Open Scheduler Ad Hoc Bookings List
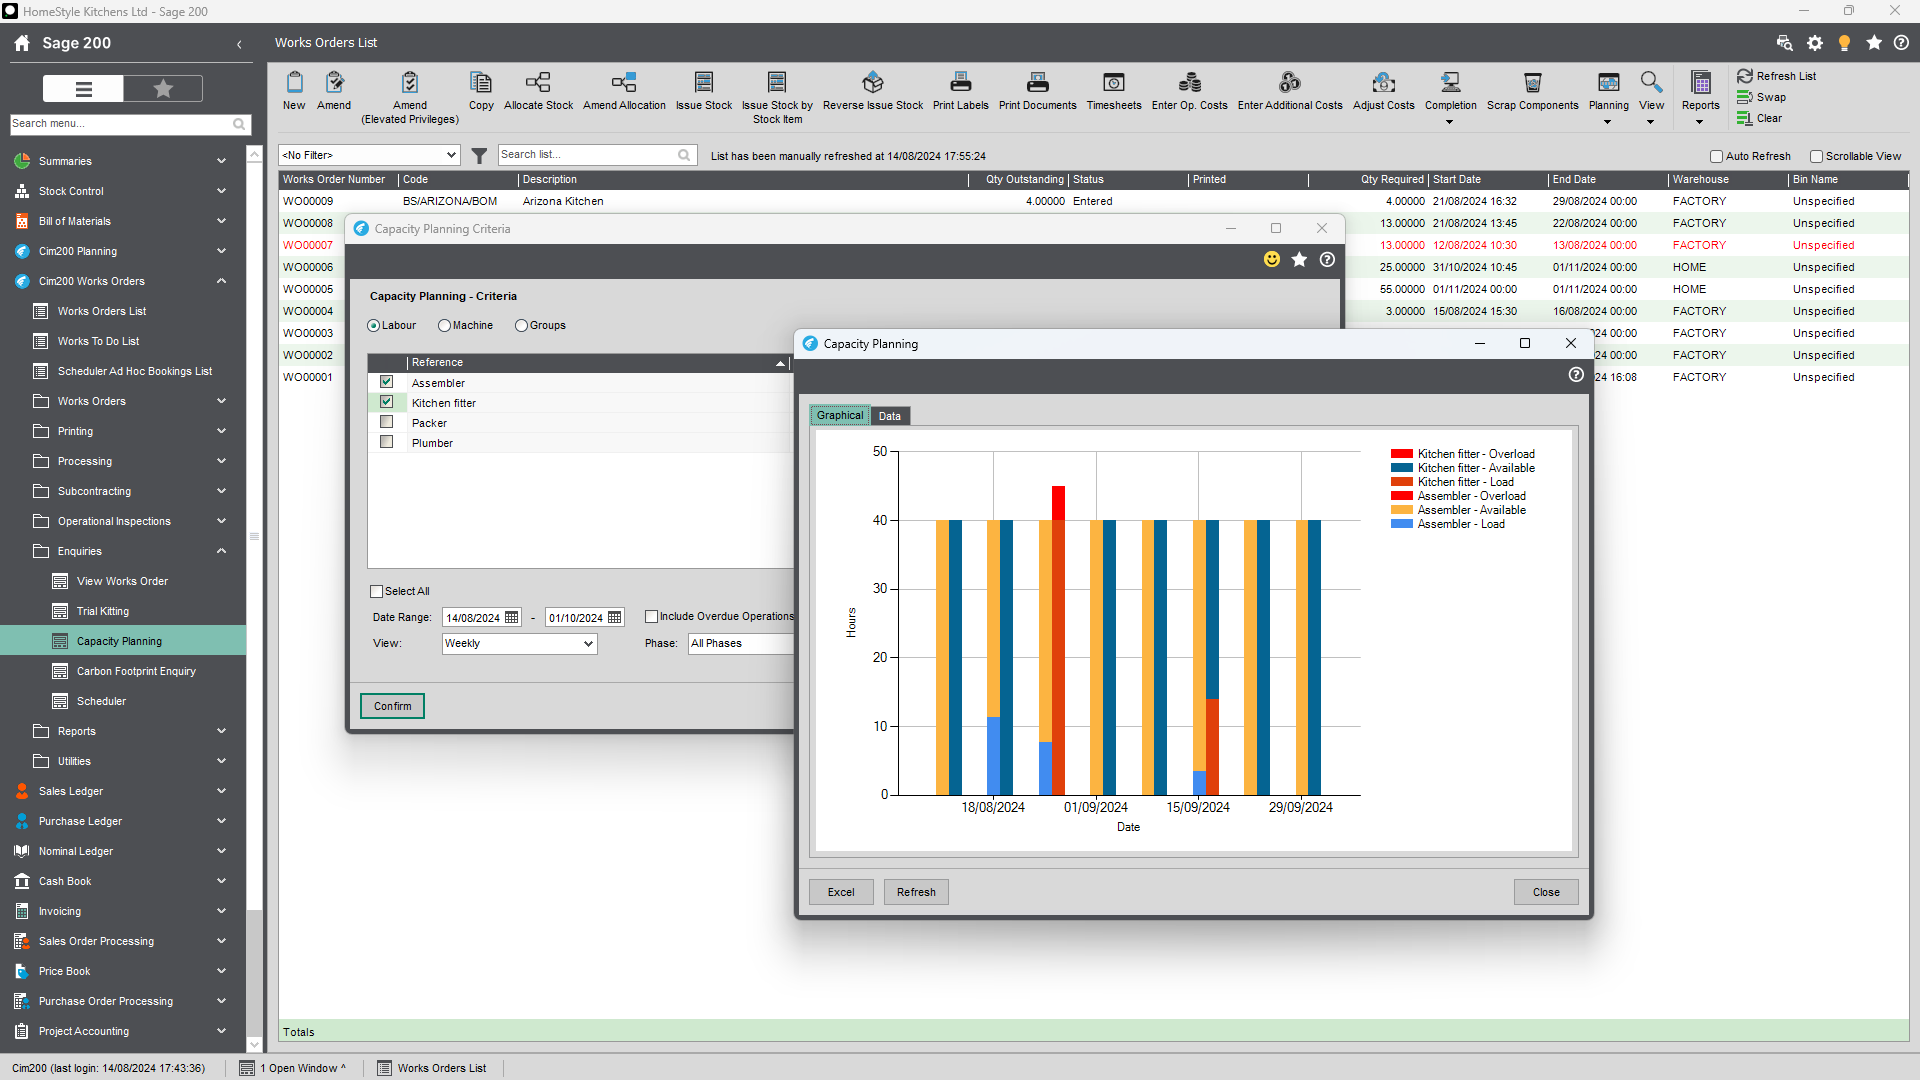This screenshot has height=1080, width=1920. click(x=134, y=371)
